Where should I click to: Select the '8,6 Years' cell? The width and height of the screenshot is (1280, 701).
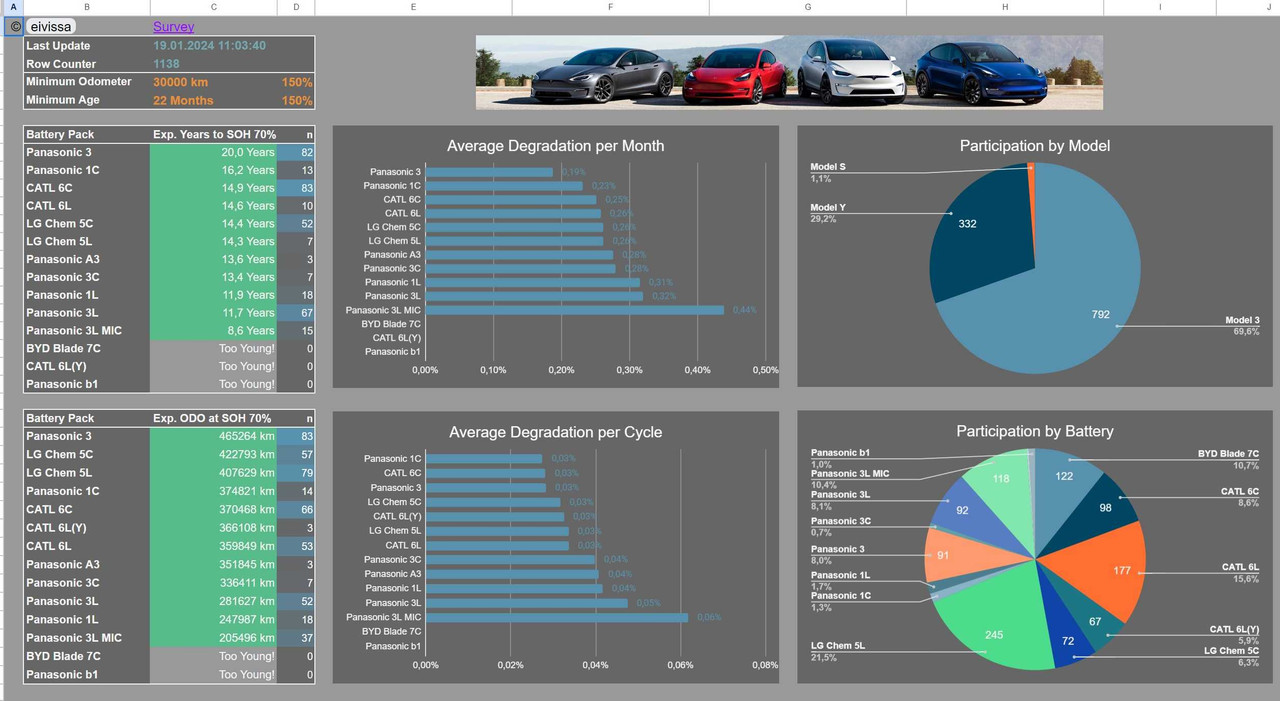pyautogui.click(x=213, y=330)
